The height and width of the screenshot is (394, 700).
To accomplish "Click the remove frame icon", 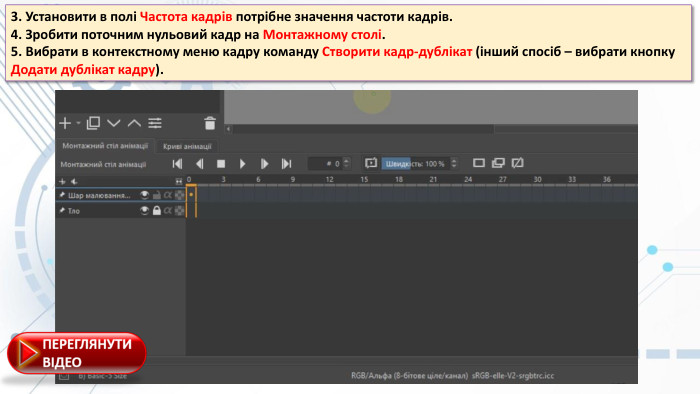I will 517,163.
